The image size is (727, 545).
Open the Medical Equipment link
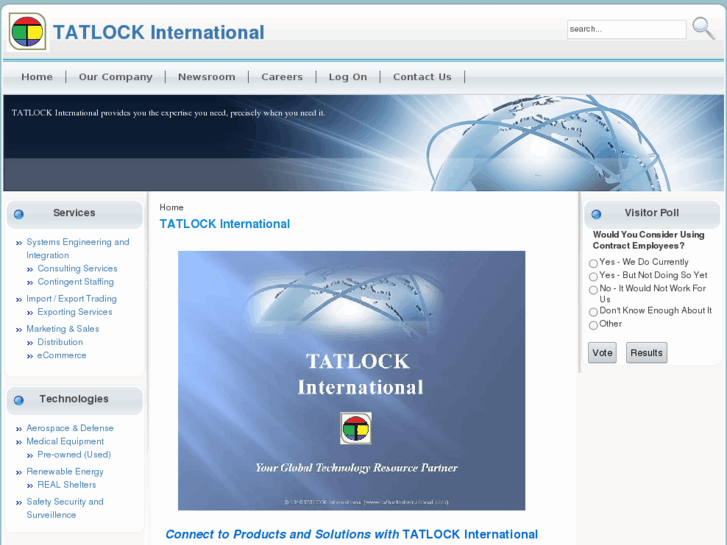pos(65,442)
